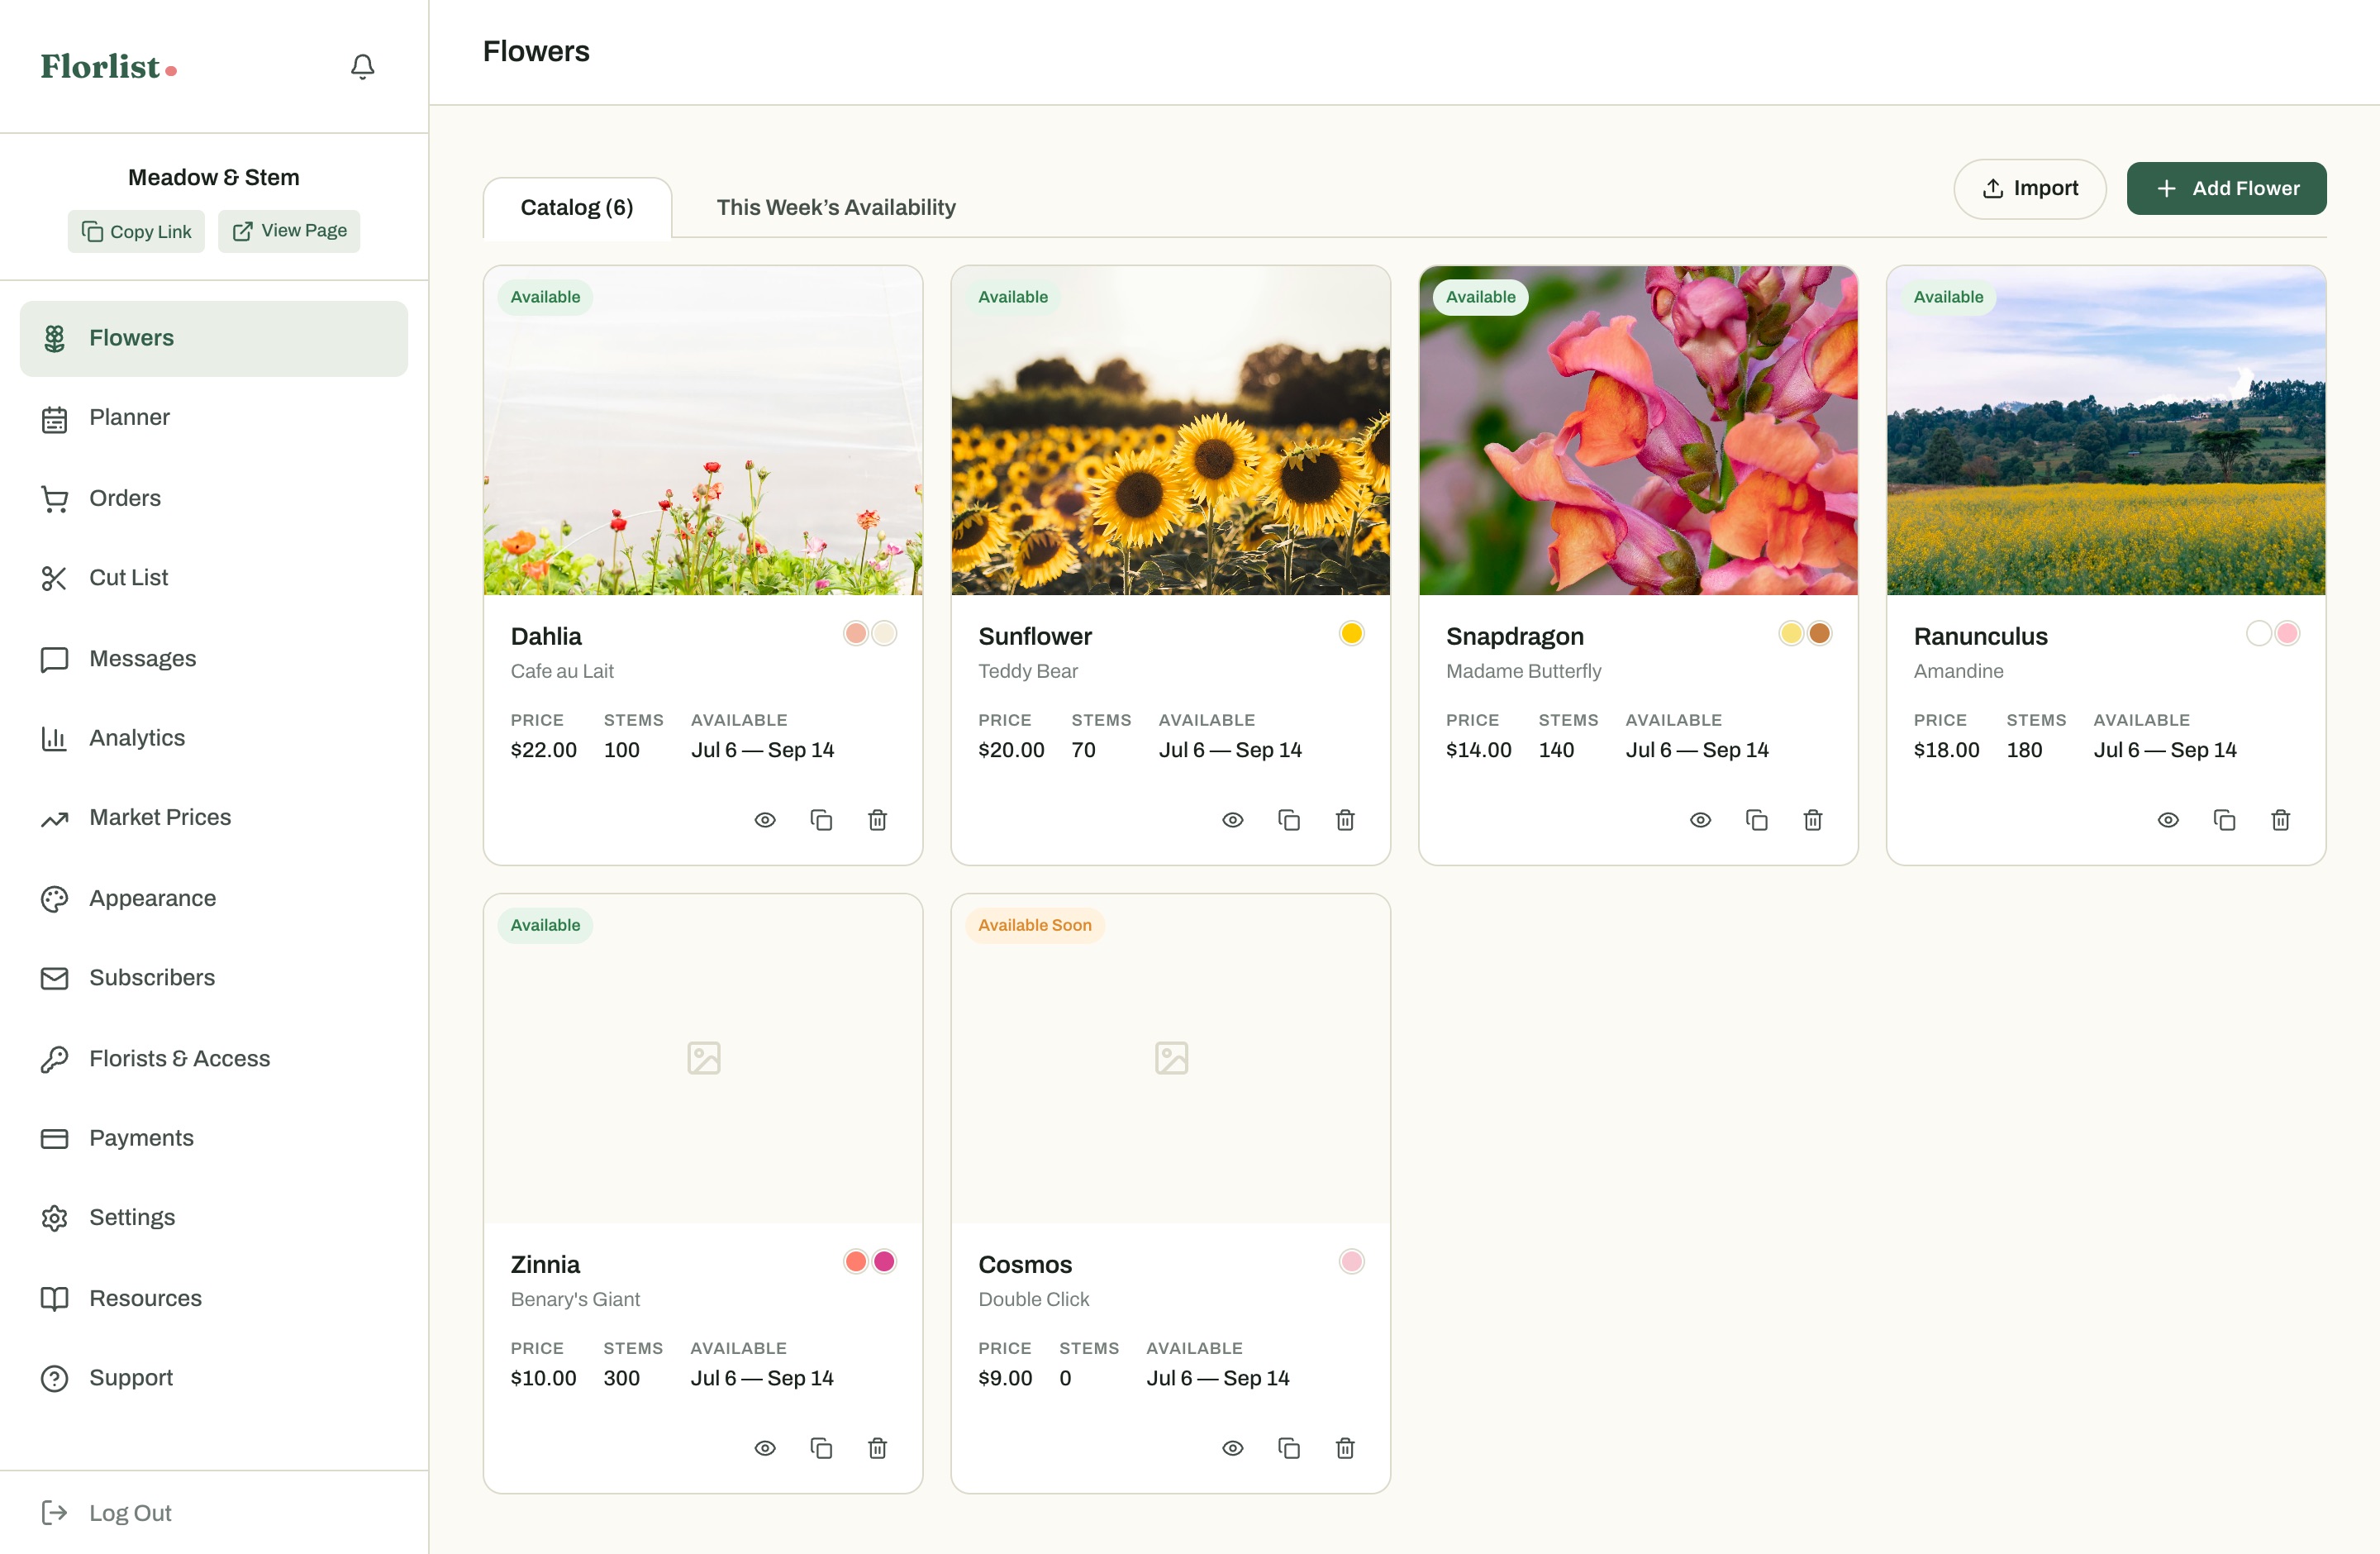Click Snapdragon's brown color swatch
Image resolution: width=2380 pixels, height=1554 pixels.
(x=1820, y=633)
